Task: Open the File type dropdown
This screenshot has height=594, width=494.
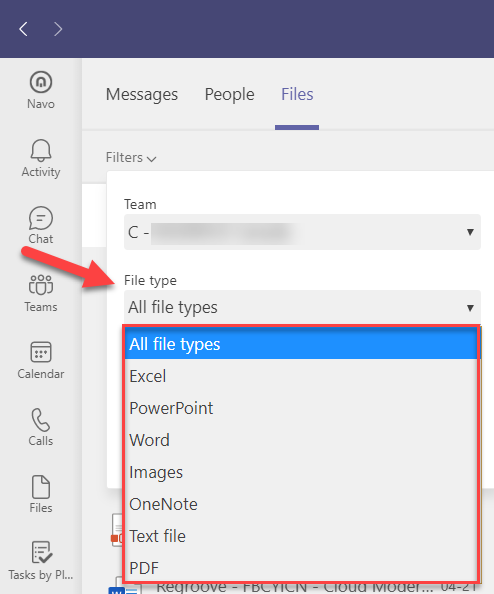Action: pyautogui.click(x=302, y=307)
